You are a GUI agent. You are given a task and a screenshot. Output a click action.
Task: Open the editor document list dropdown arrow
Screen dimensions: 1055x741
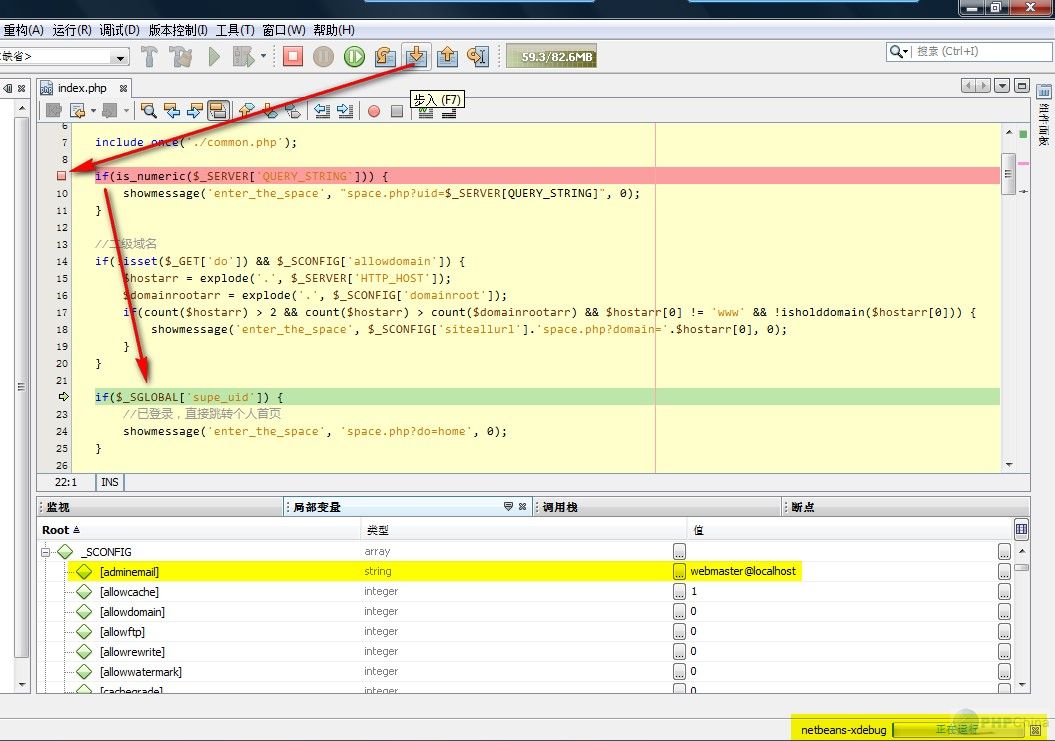[x=1003, y=87]
